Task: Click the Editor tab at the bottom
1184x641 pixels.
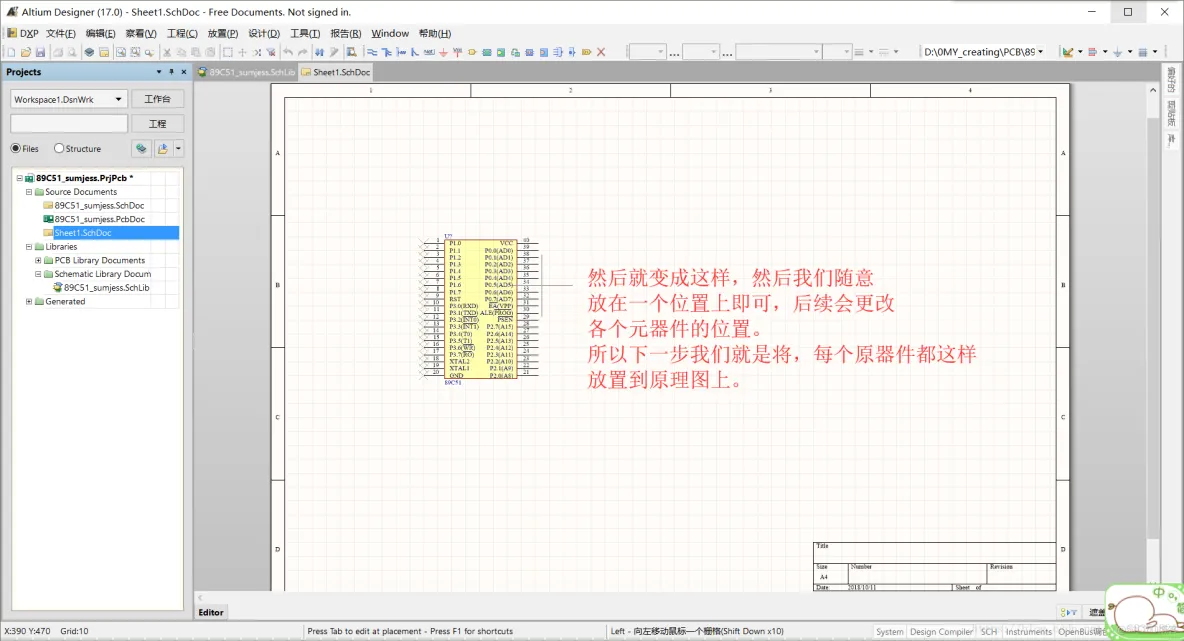Action: coord(211,612)
